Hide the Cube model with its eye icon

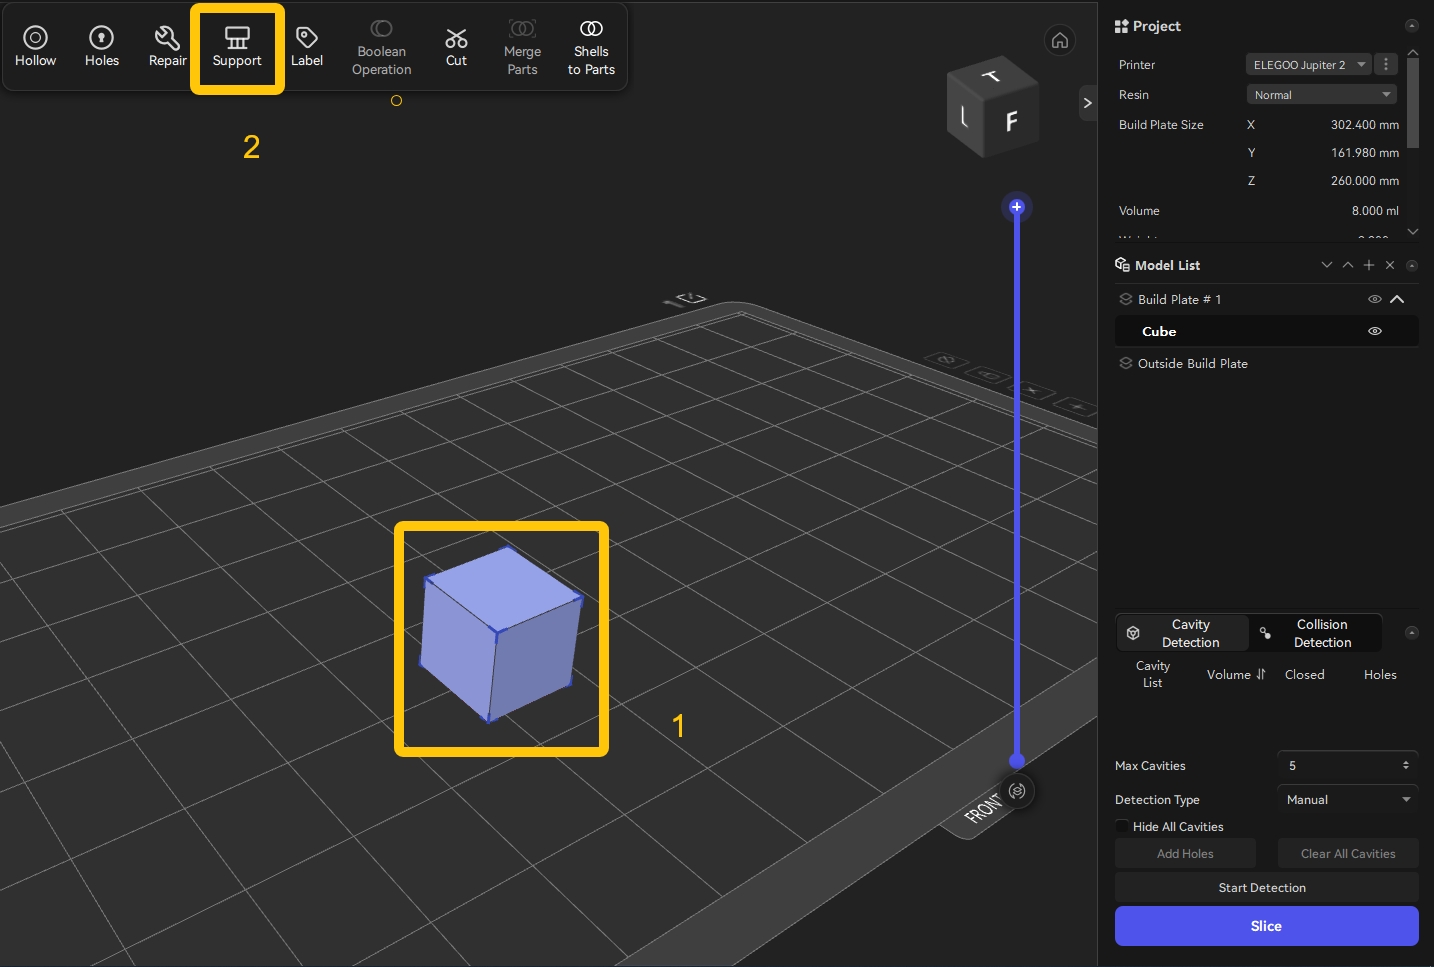coord(1375,331)
